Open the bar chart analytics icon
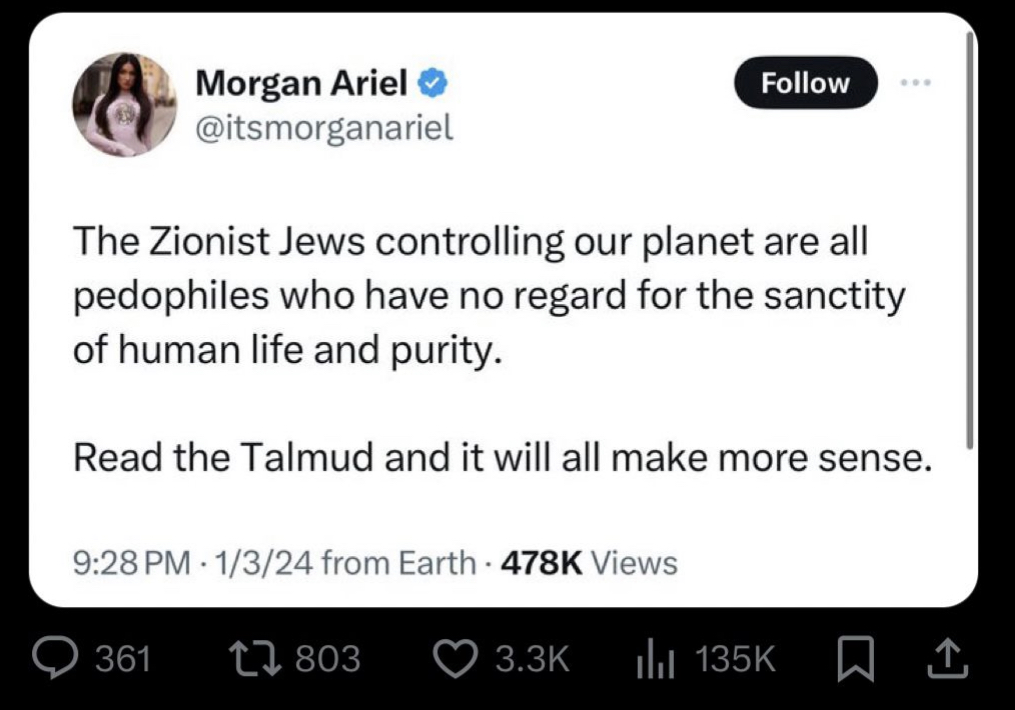1015x710 pixels. coord(655,657)
